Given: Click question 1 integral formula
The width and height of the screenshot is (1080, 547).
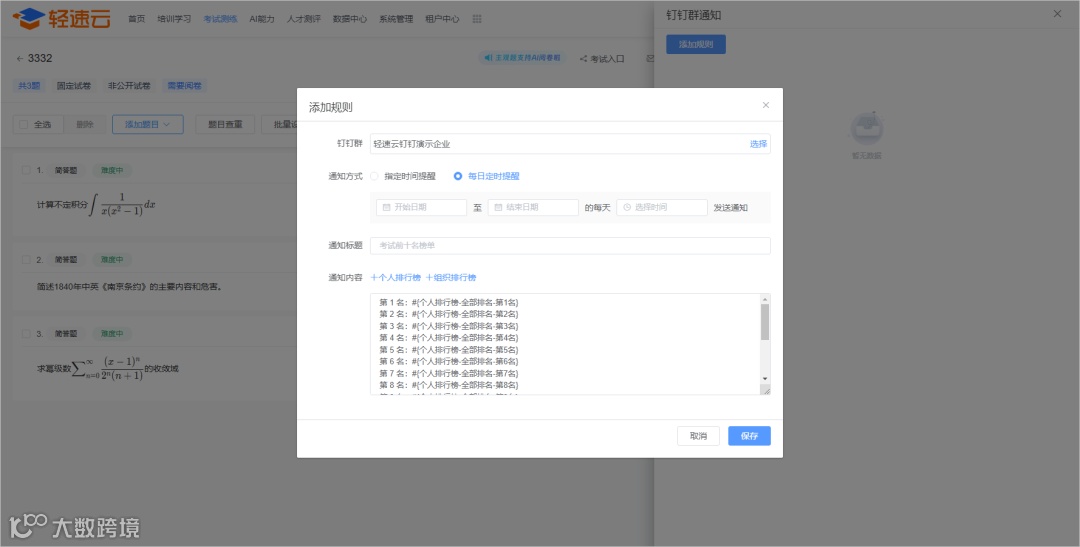Looking at the screenshot, I should pos(123,205).
